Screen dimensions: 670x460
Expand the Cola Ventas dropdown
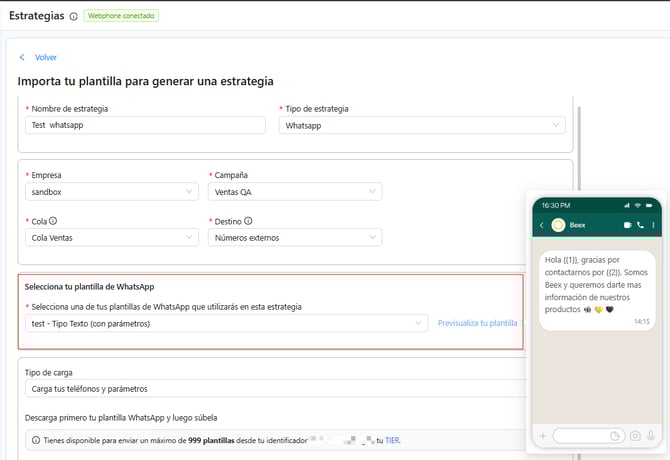[111, 237]
